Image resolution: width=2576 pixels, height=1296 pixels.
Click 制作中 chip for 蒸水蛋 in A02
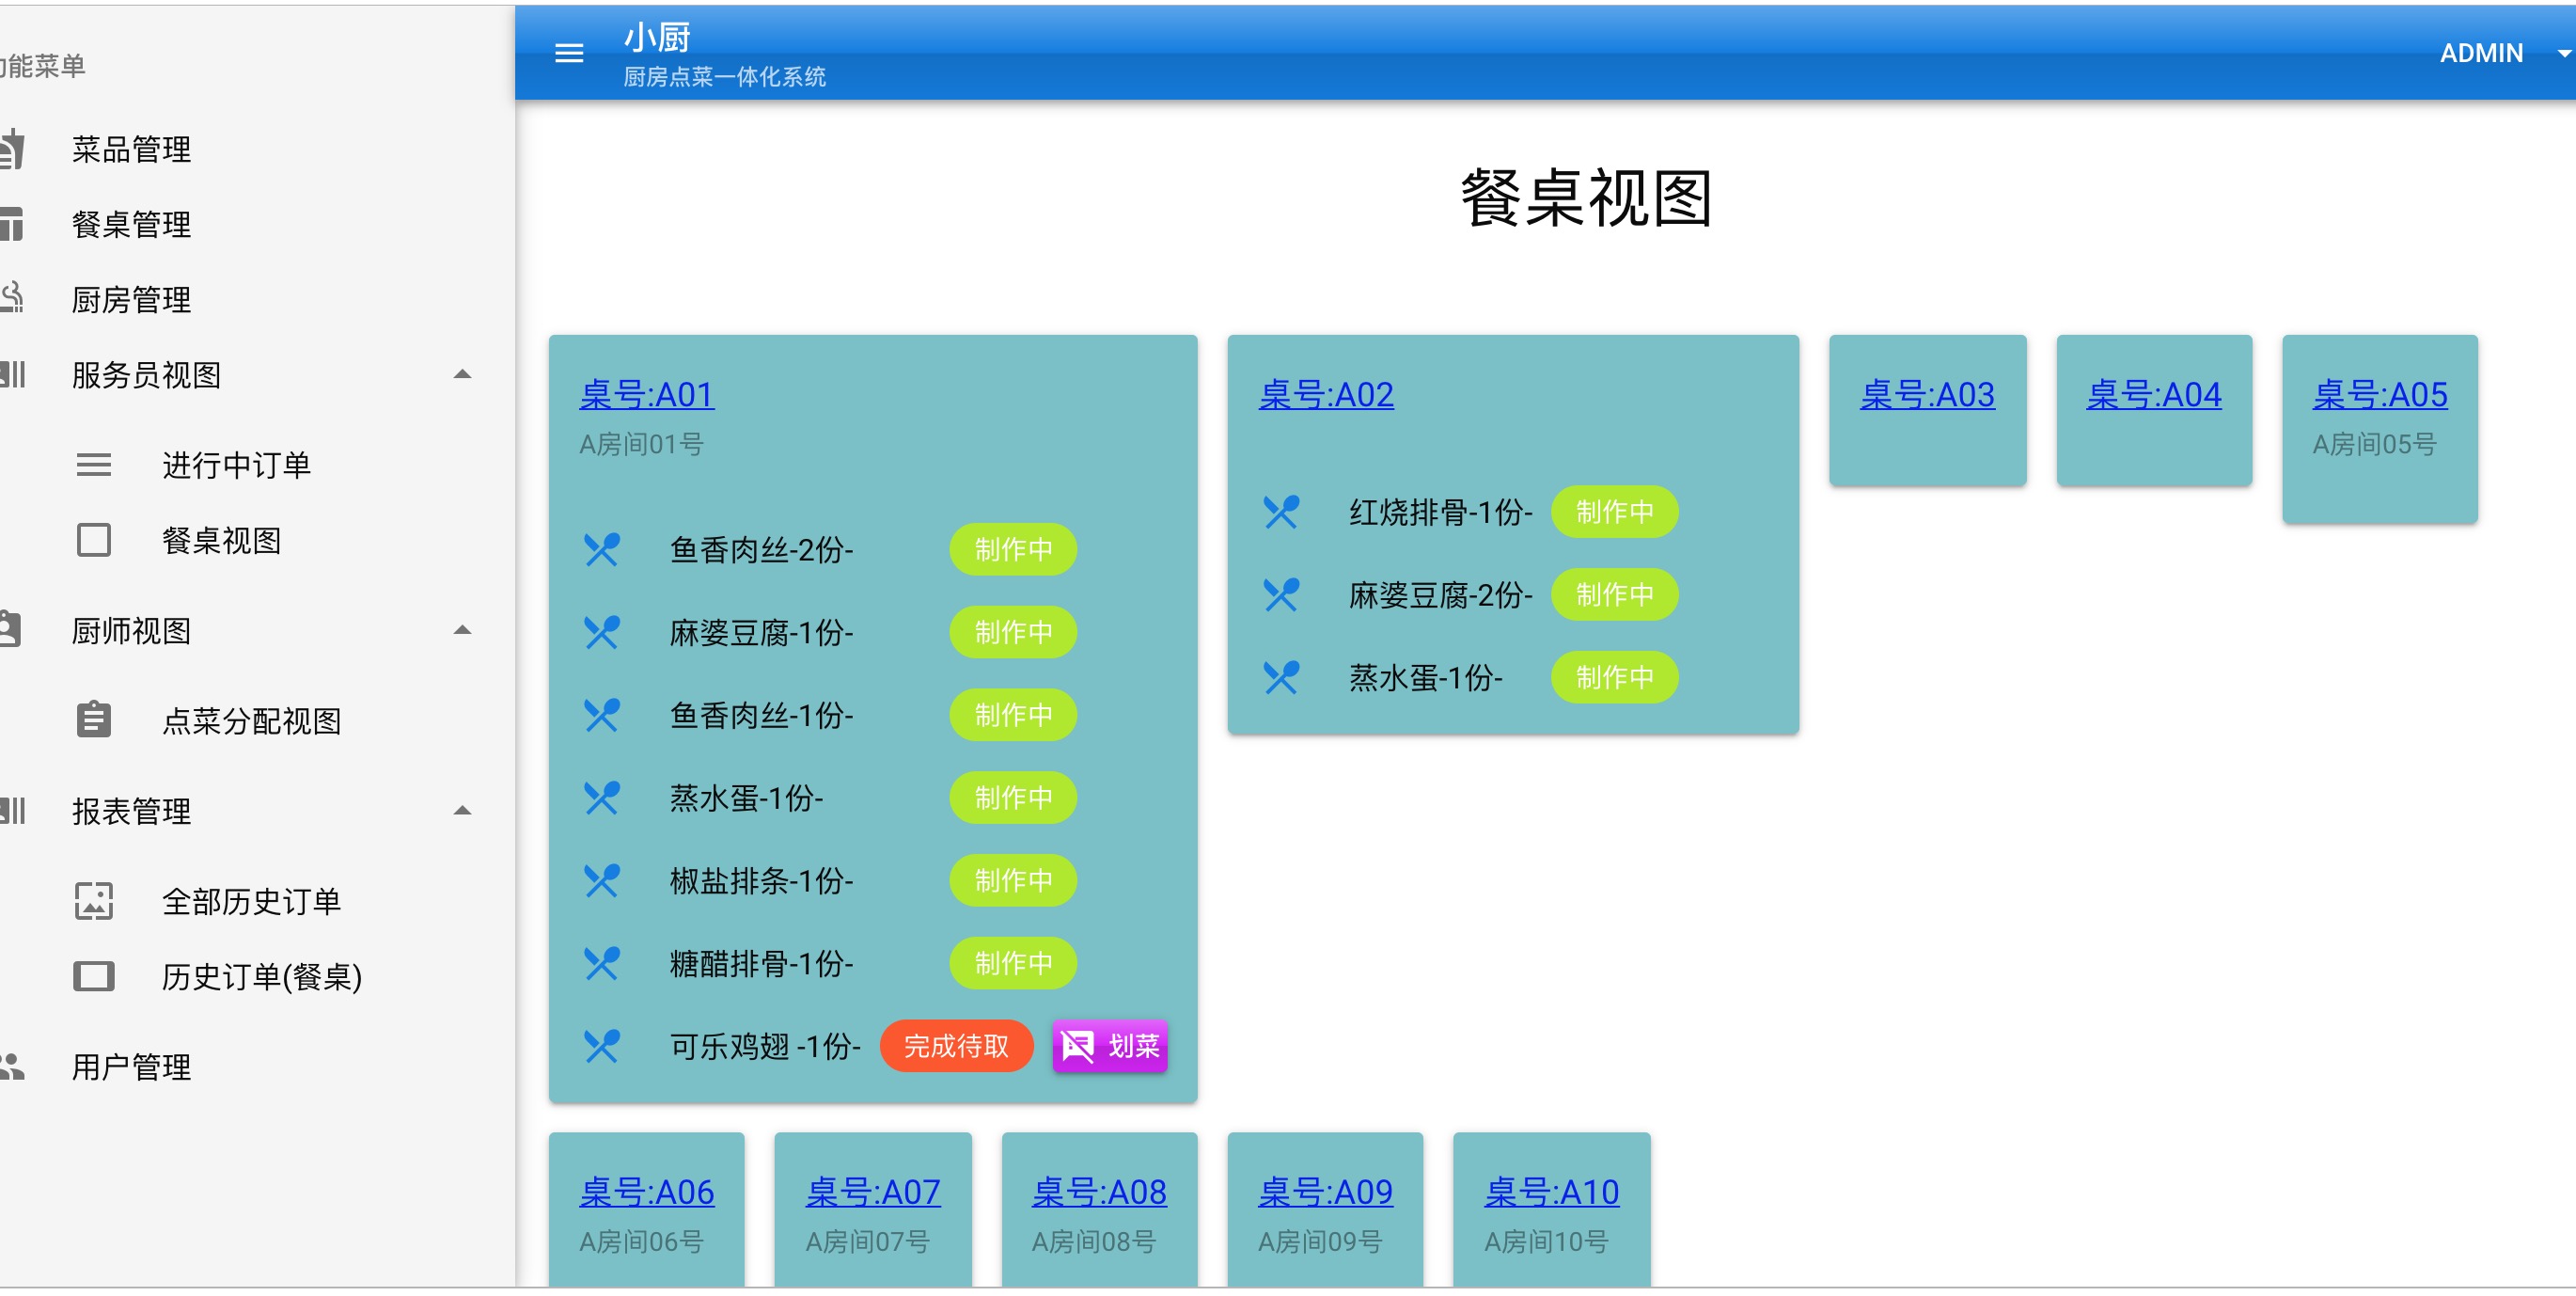[x=1613, y=677]
